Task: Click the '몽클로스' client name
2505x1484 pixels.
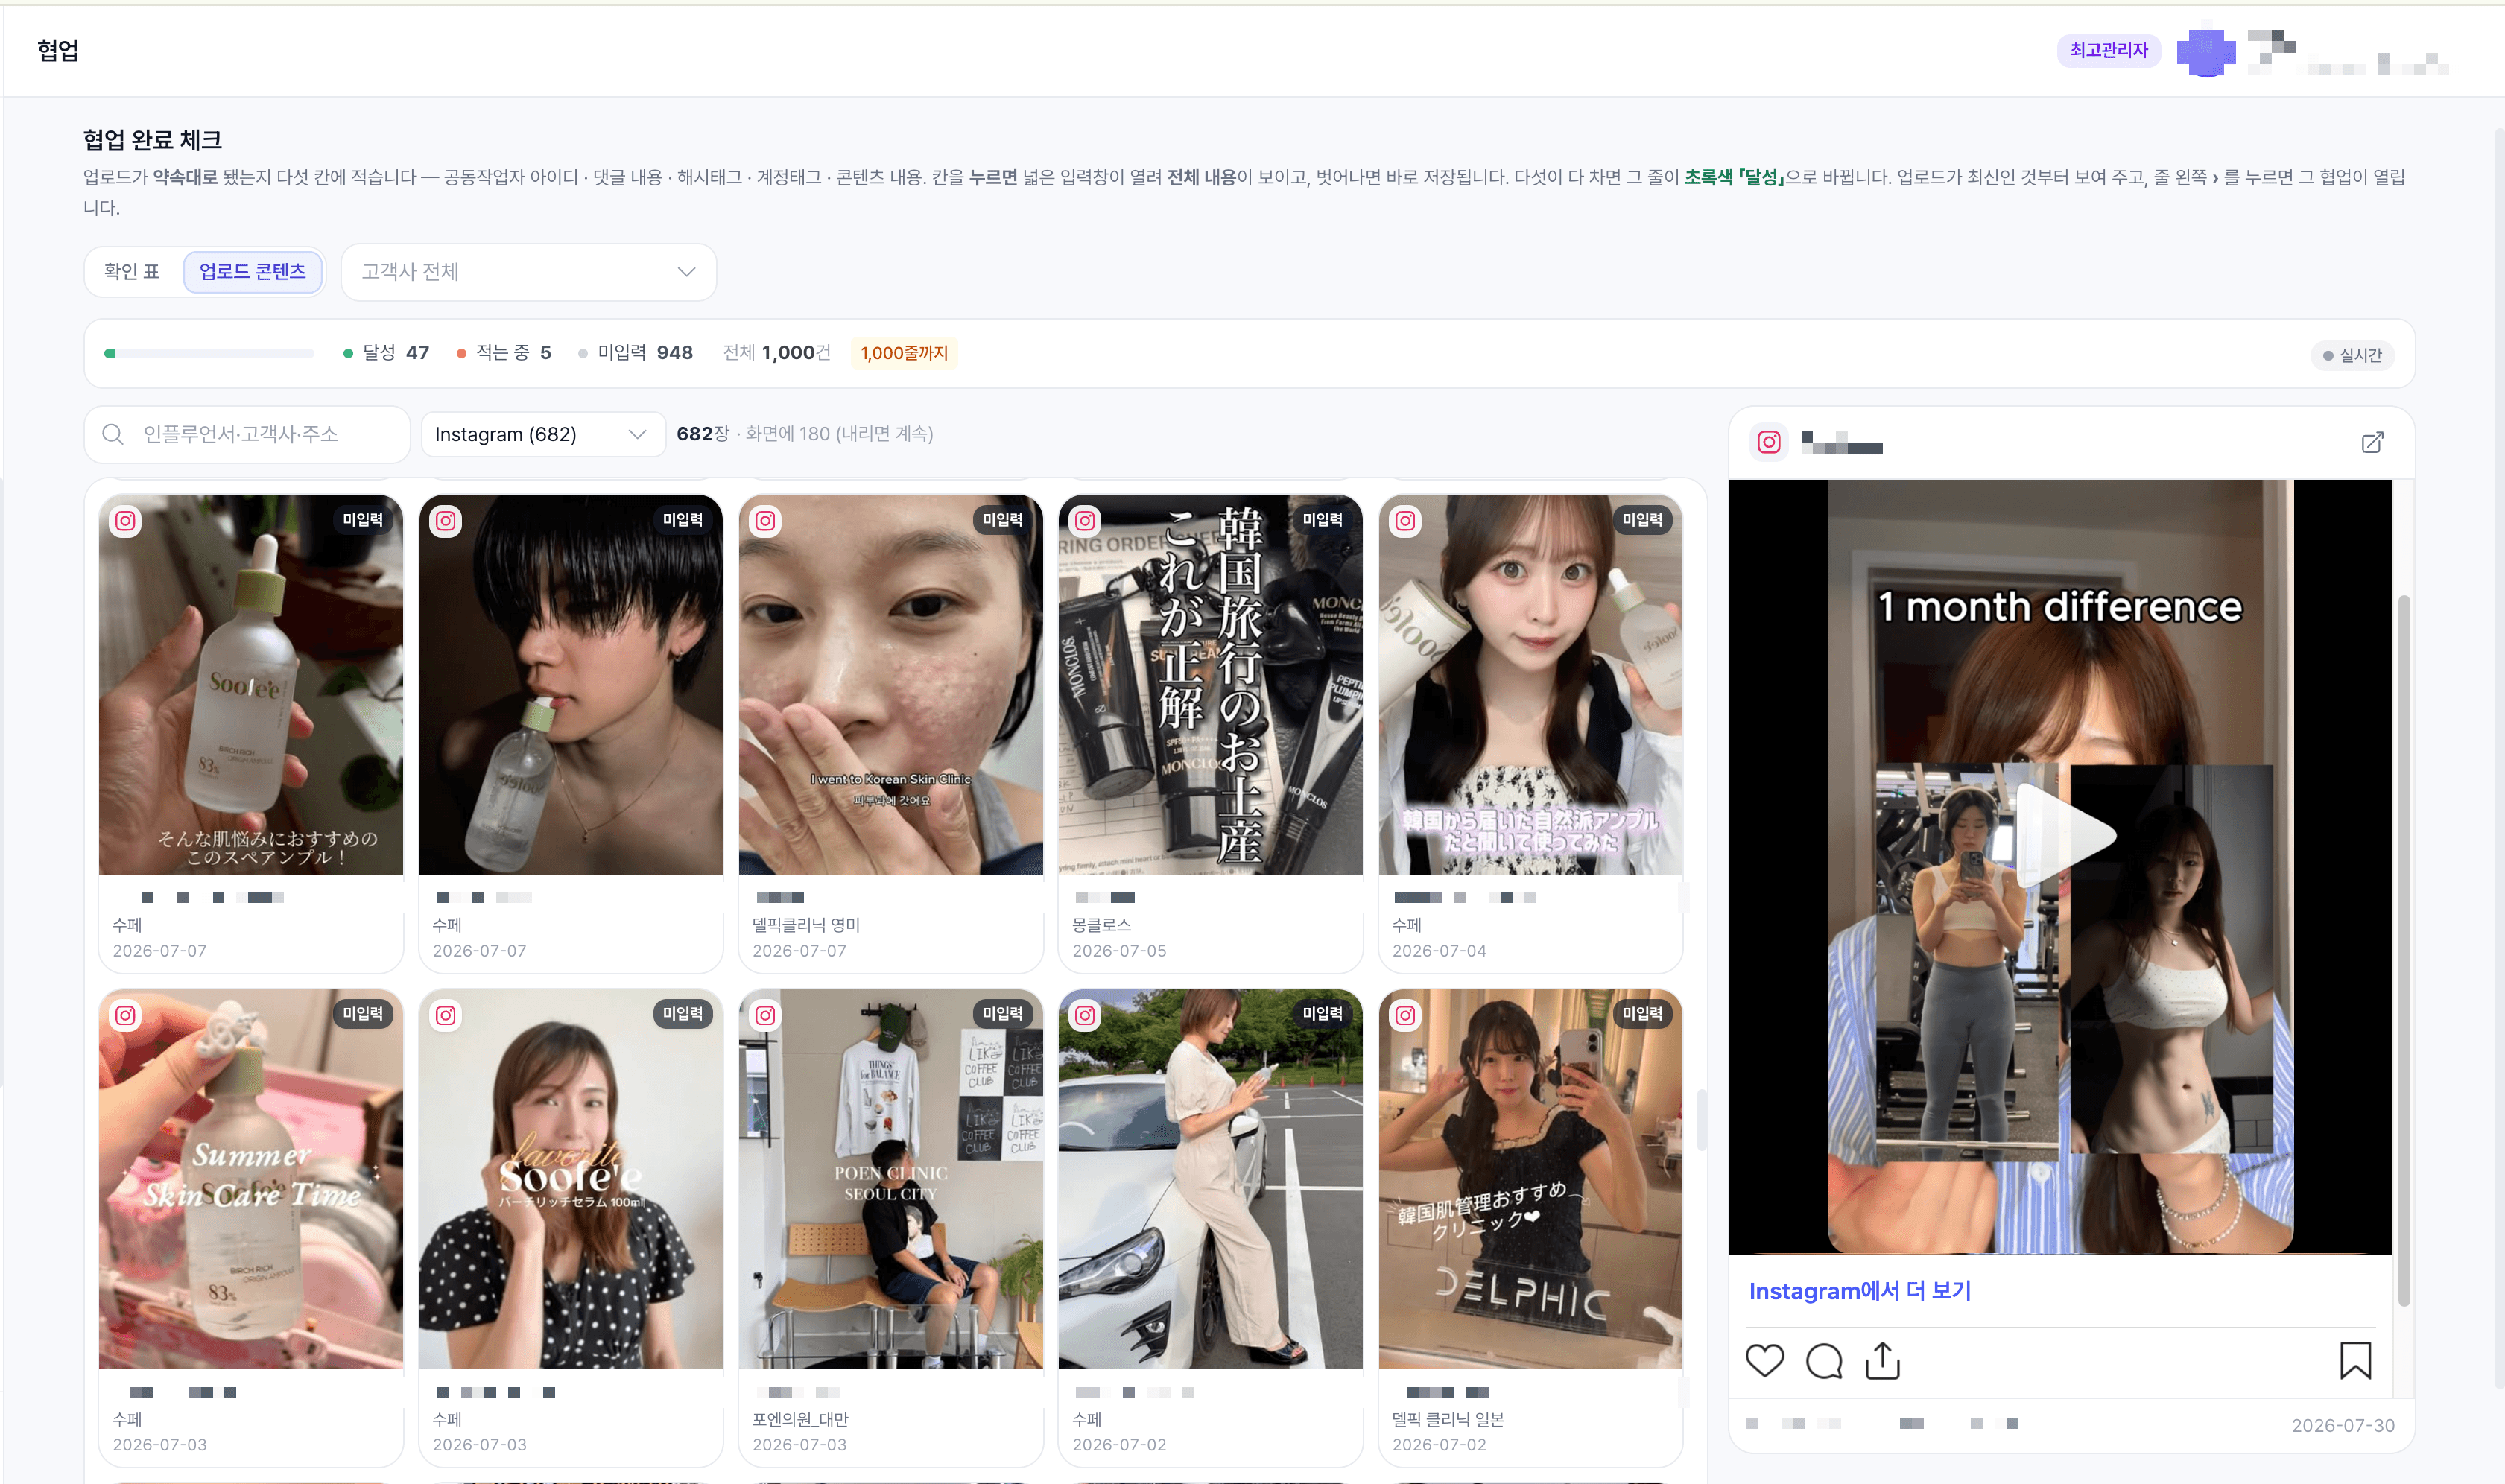Action: click(x=1101, y=925)
